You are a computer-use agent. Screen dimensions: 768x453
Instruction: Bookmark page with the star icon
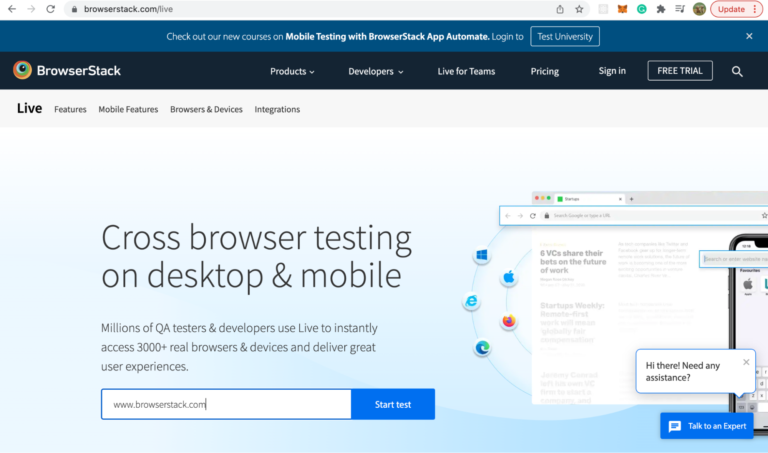[579, 9]
